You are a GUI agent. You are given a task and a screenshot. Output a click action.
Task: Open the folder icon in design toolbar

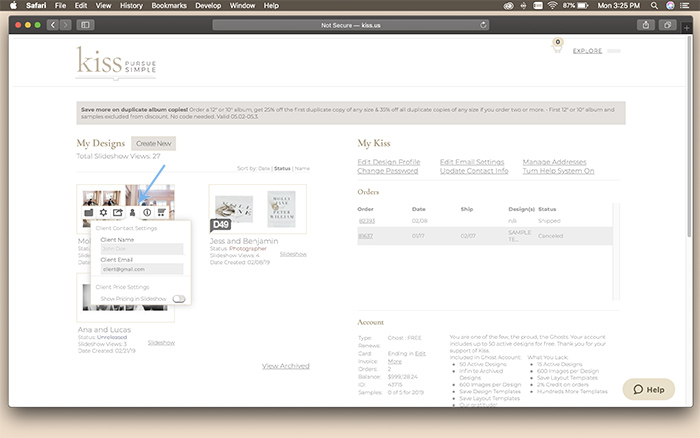89,213
